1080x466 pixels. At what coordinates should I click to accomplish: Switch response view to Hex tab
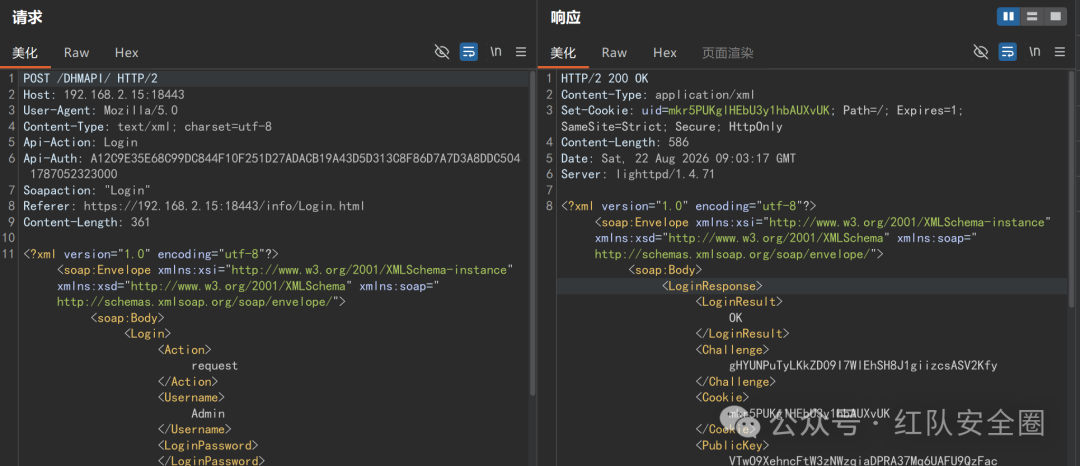(665, 52)
